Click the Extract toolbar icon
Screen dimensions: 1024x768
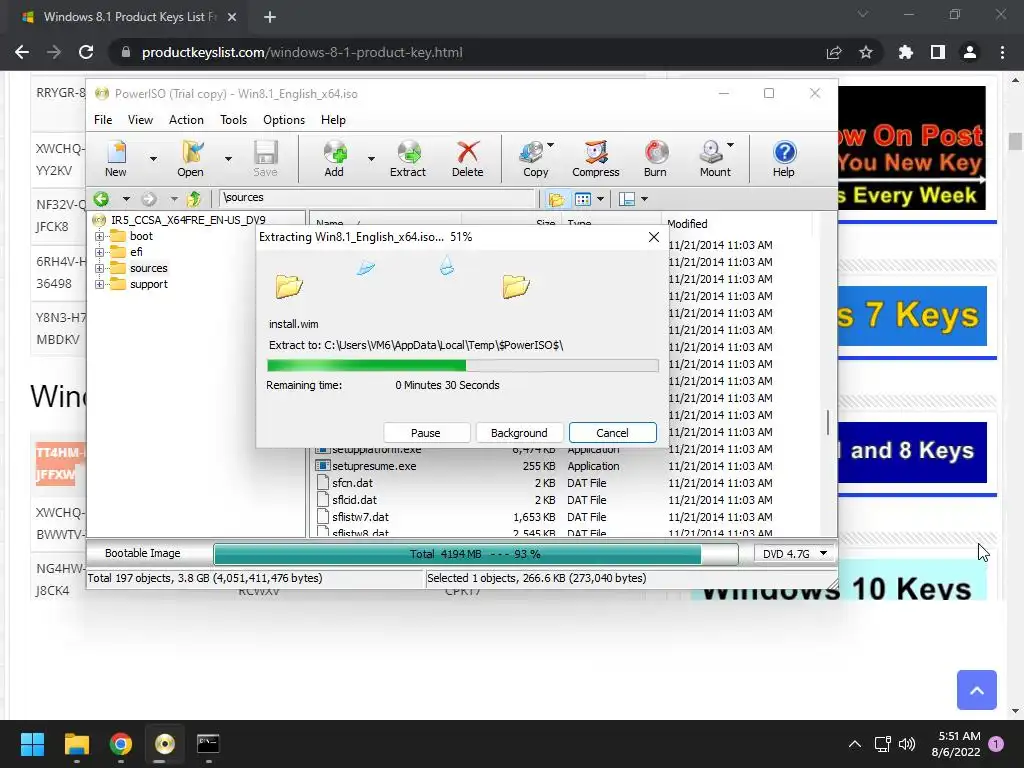[x=408, y=158]
